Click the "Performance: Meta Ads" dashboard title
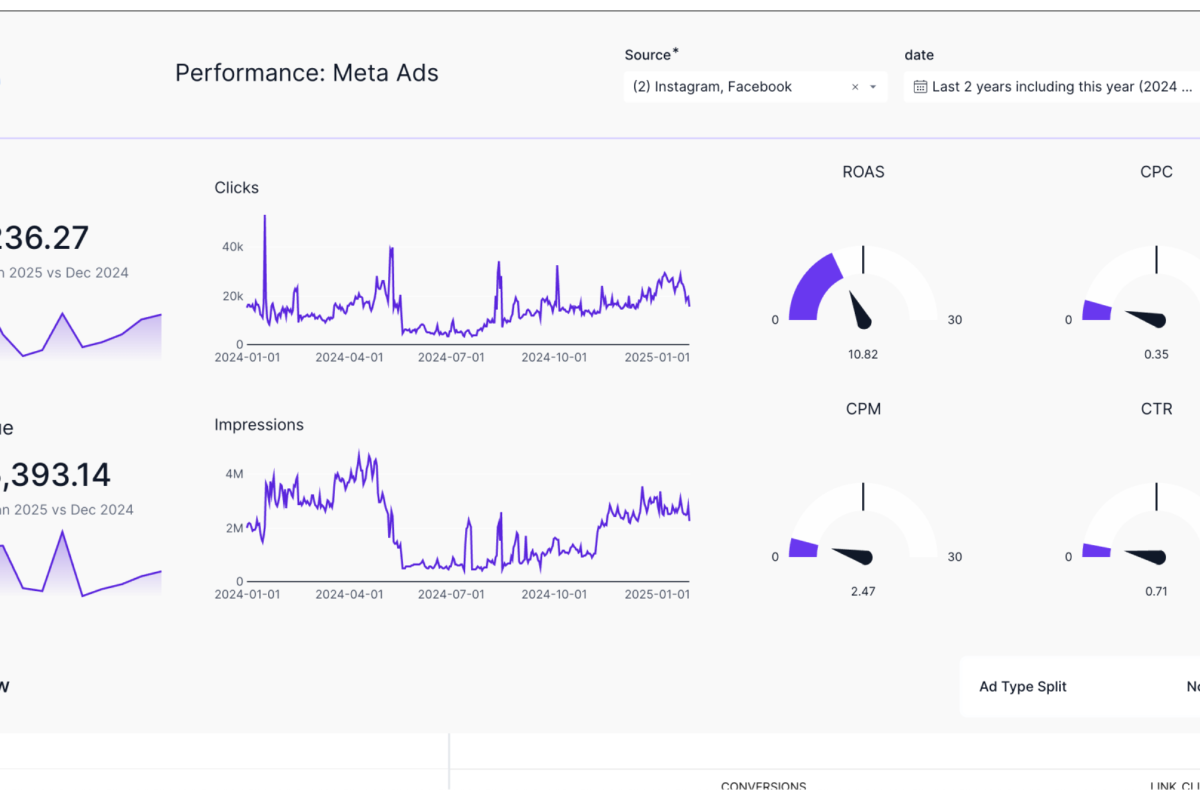The height and width of the screenshot is (800, 1200). (x=306, y=72)
